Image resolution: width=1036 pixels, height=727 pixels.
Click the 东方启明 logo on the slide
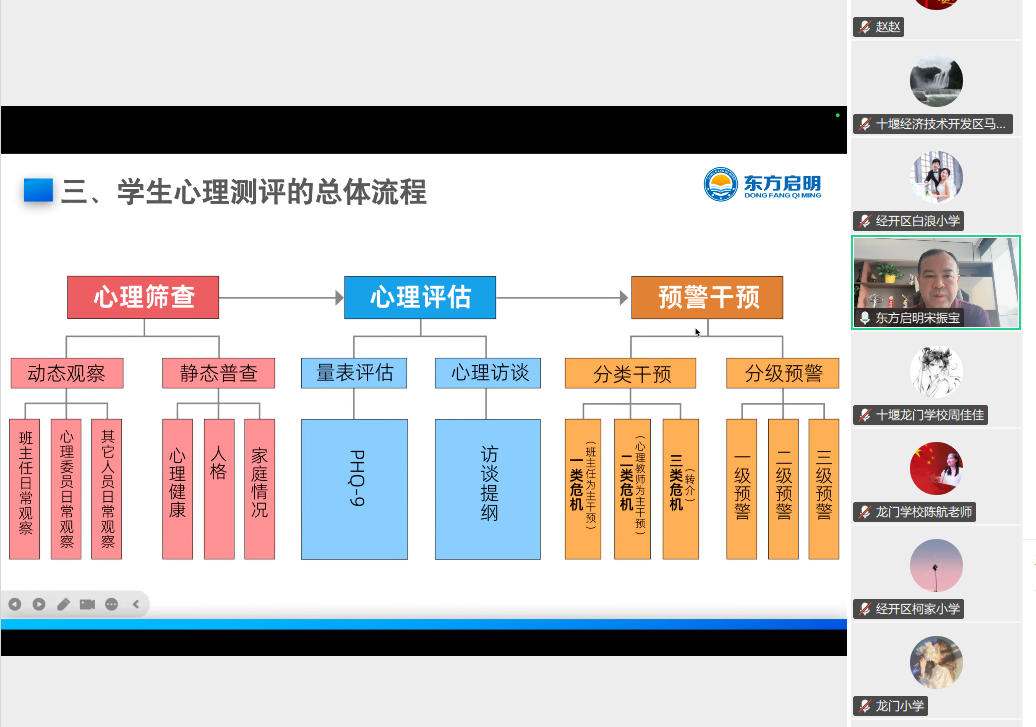coord(762,187)
